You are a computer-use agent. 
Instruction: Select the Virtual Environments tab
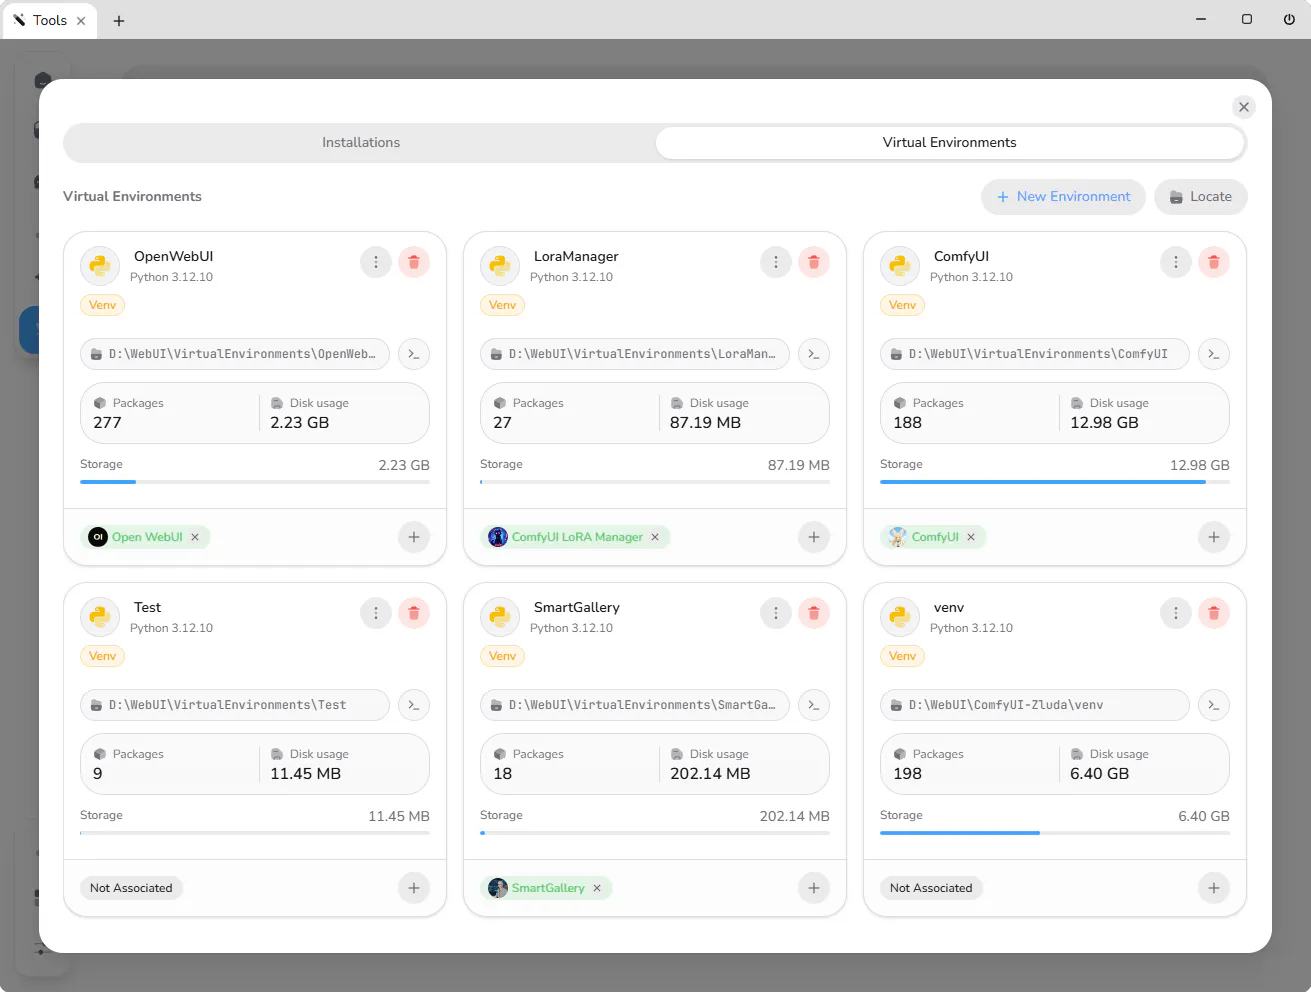coord(950,143)
